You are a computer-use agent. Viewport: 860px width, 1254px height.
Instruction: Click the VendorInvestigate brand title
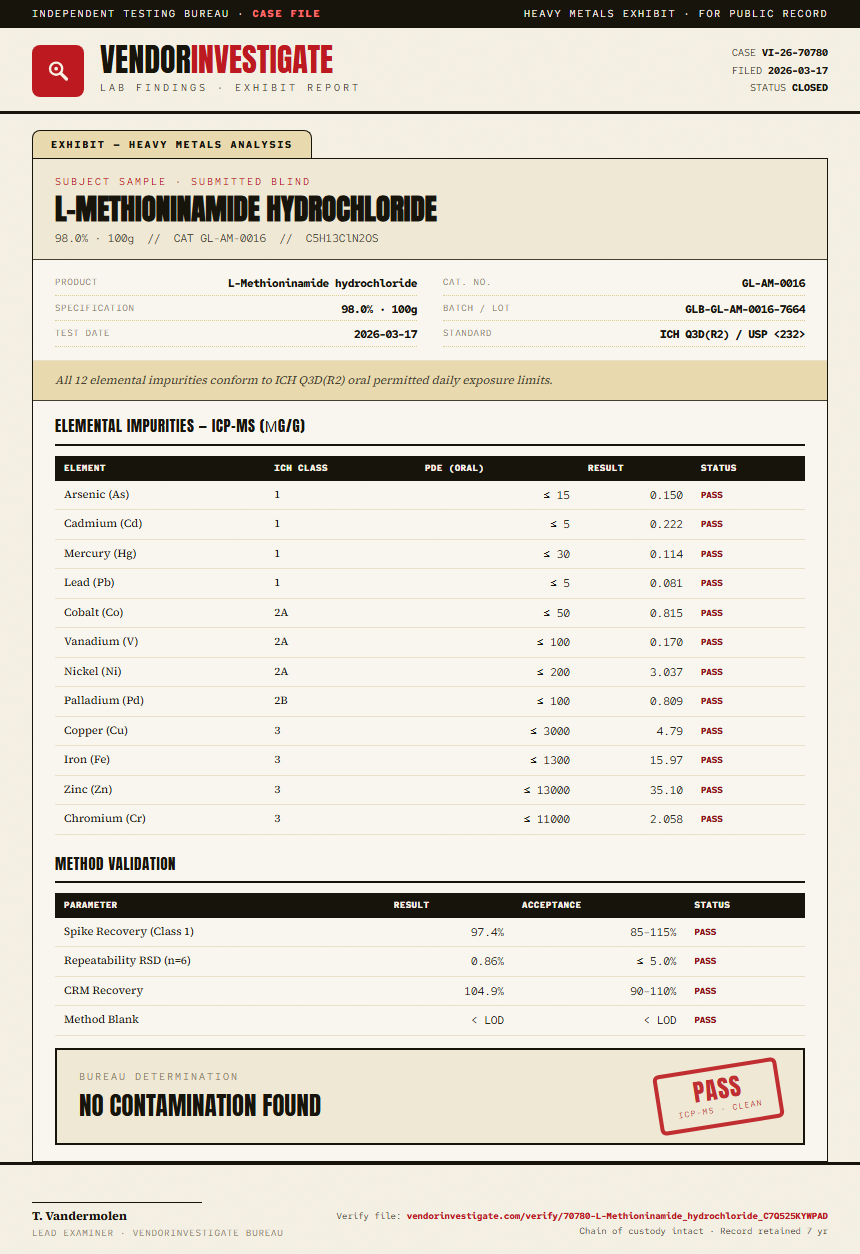tap(216, 60)
